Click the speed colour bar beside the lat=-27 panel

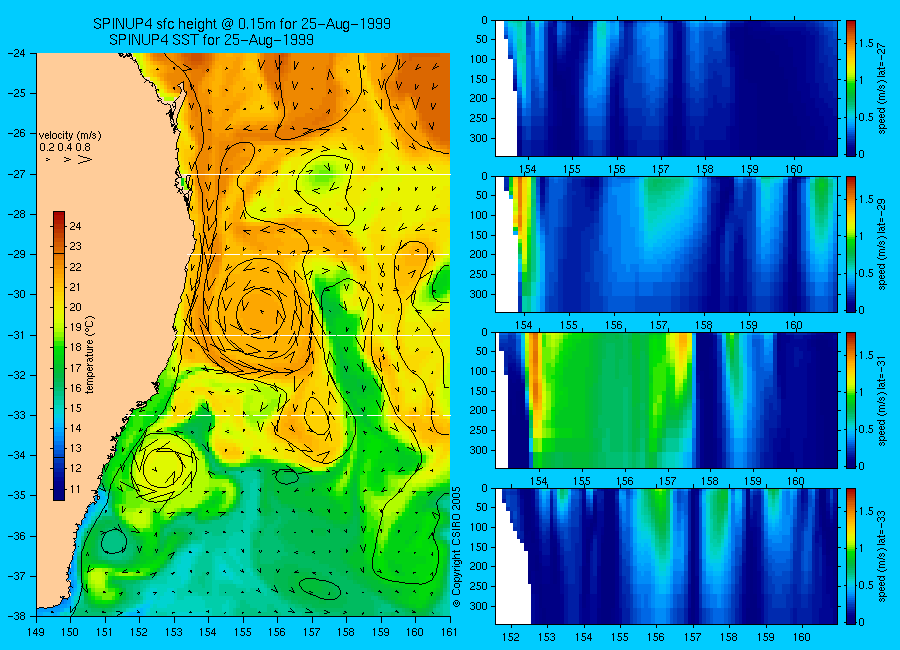tap(851, 88)
